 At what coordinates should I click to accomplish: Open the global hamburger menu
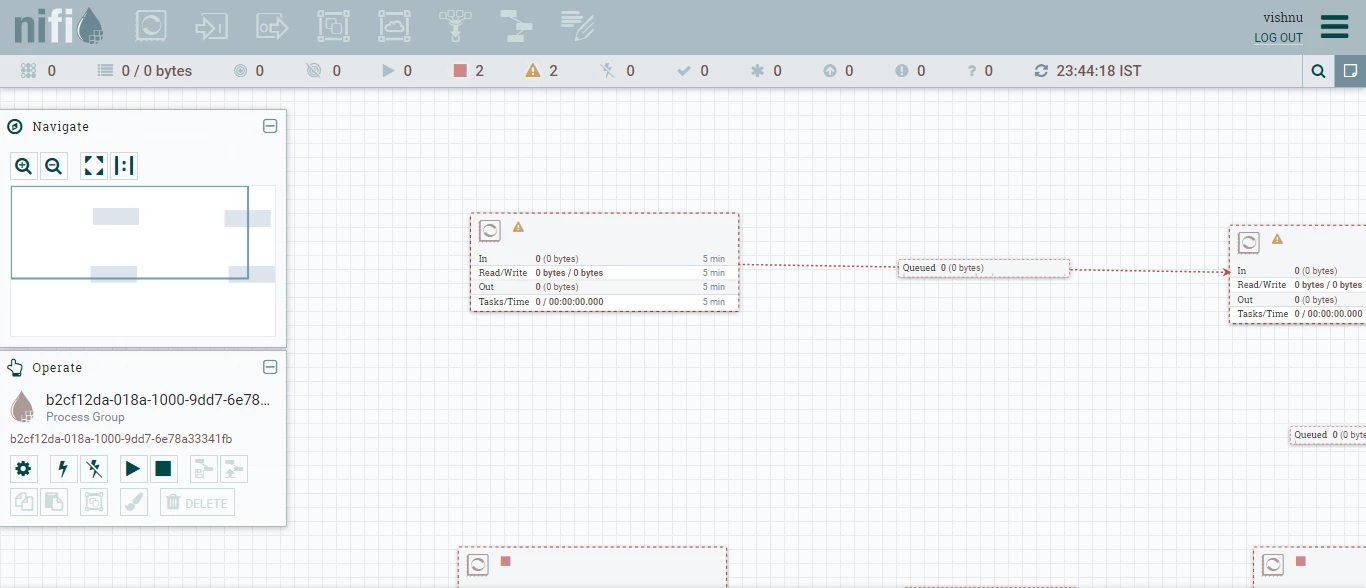(x=1335, y=27)
